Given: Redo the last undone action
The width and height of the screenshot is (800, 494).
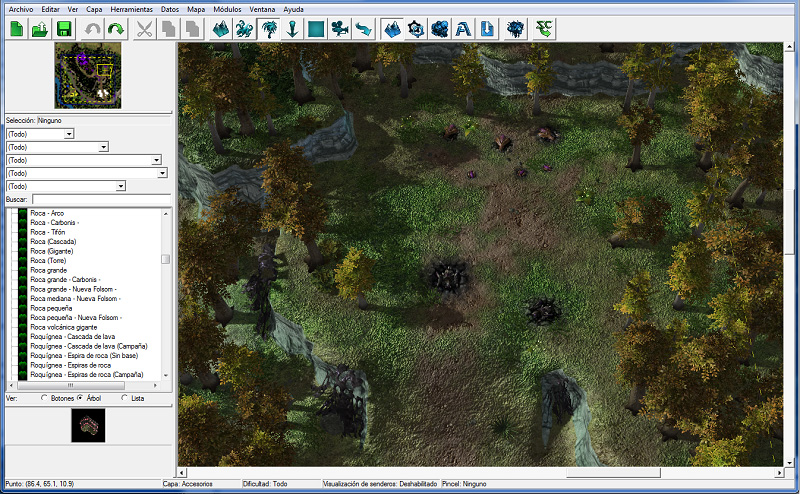Looking at the screenshot, I should [116, 29].
